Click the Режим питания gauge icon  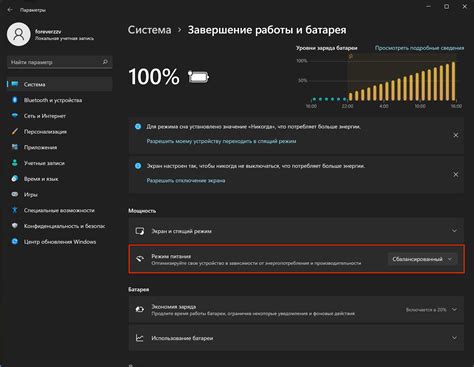[x=140, y=259]
